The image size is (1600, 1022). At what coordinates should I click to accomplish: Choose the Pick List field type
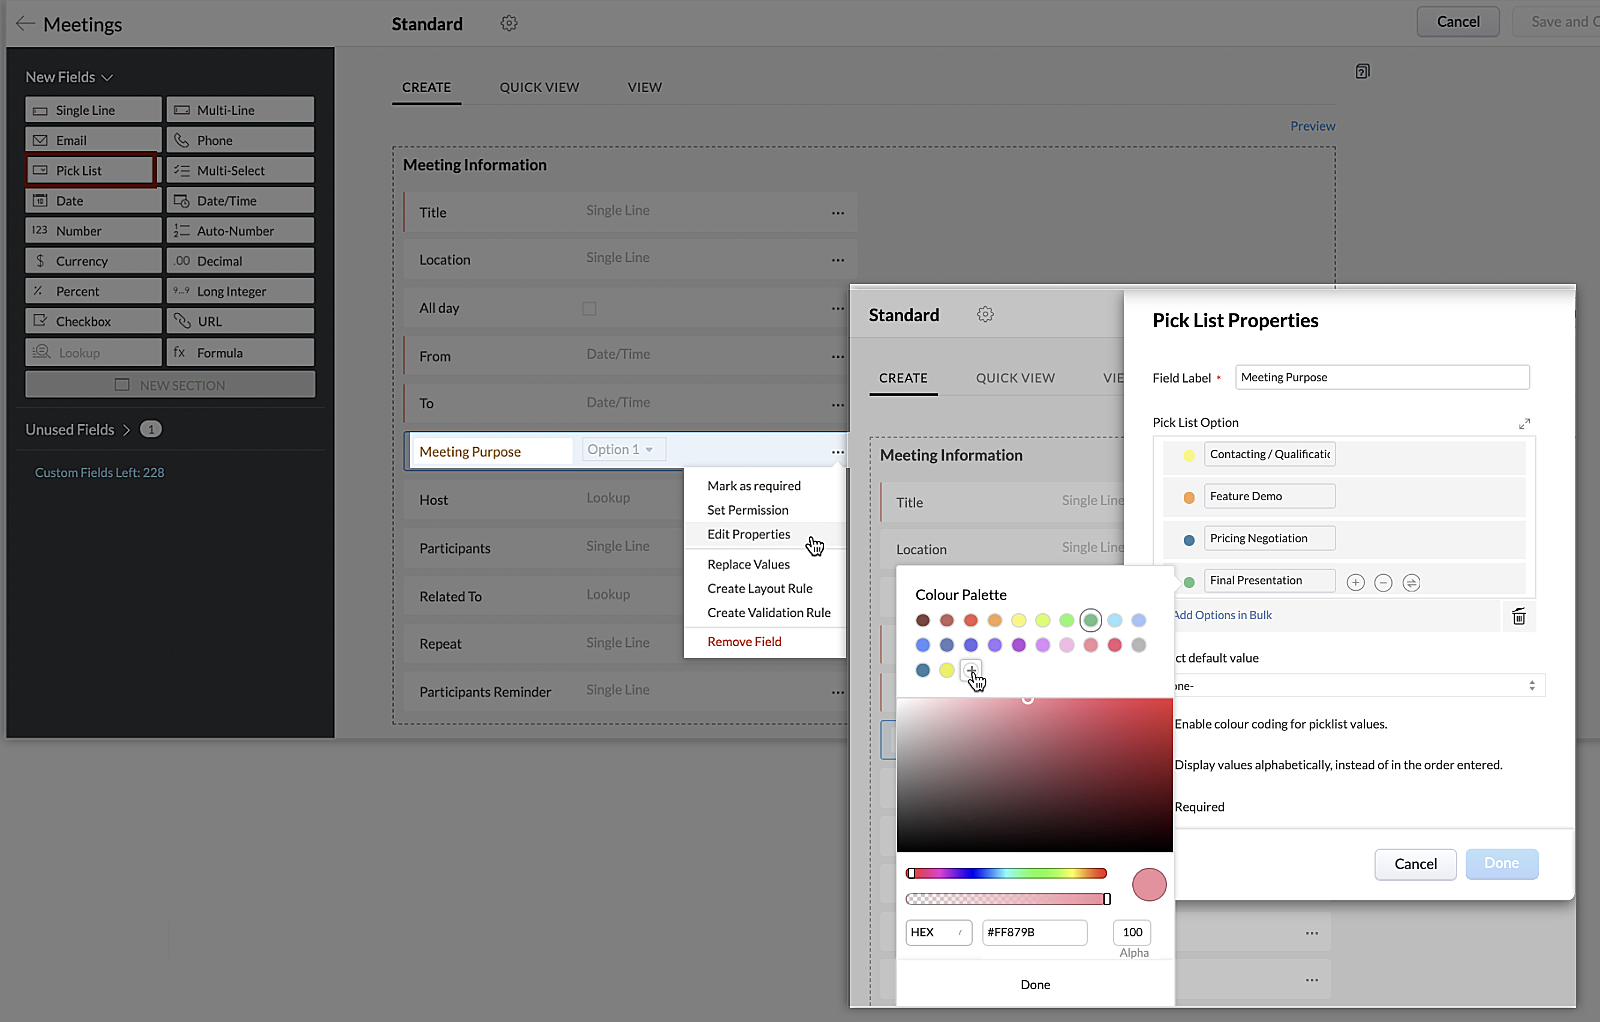pos(92,171)
